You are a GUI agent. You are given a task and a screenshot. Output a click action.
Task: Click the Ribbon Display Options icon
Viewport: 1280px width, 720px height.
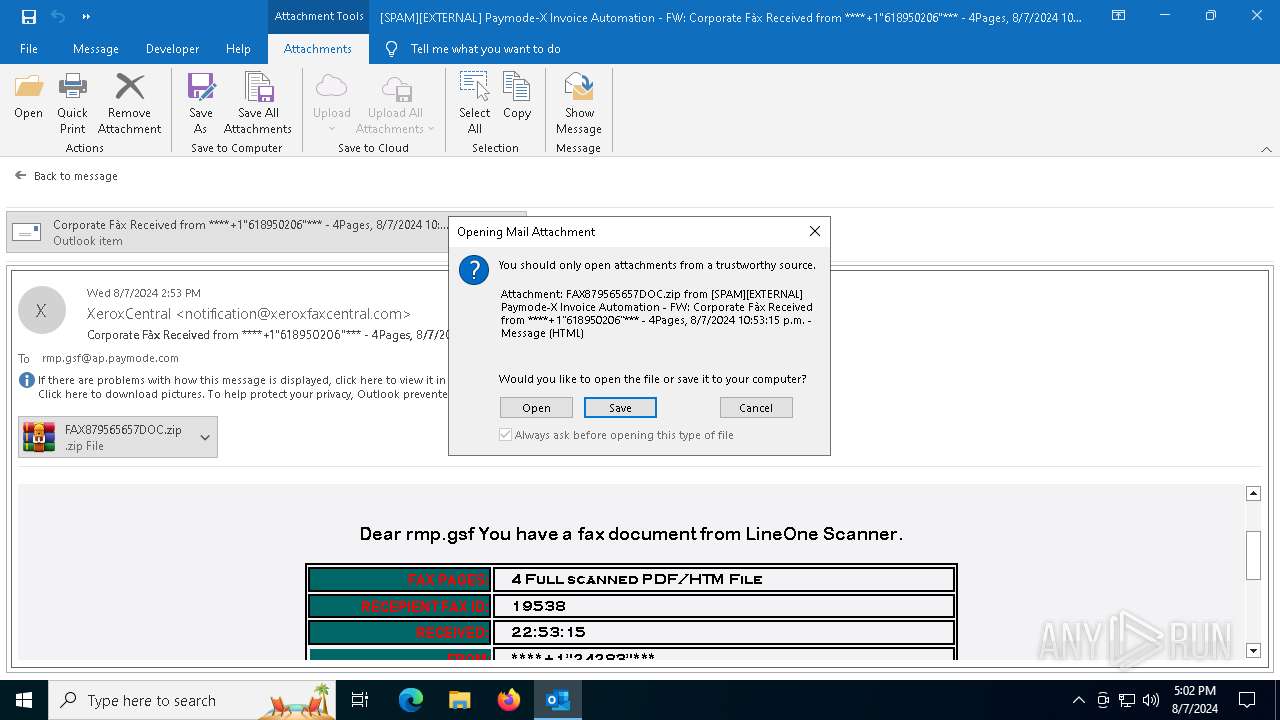point(1119,16)
